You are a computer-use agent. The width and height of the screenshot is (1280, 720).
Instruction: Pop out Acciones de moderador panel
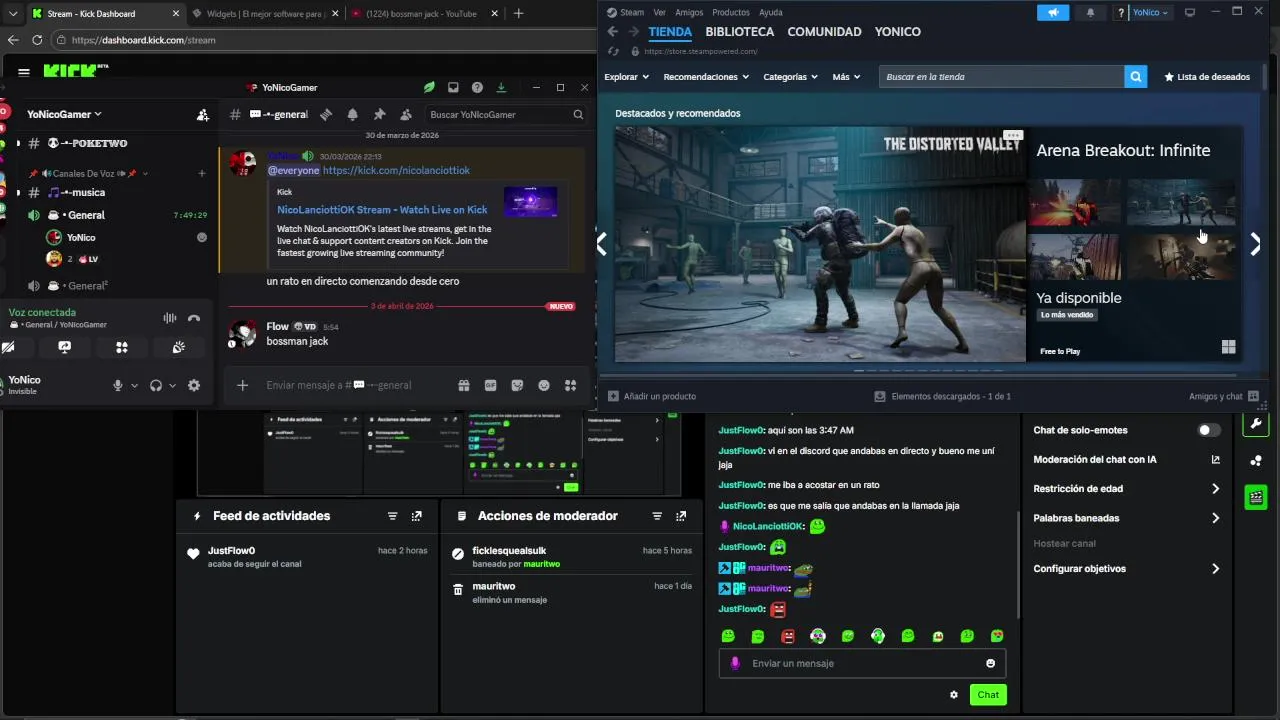681,516
